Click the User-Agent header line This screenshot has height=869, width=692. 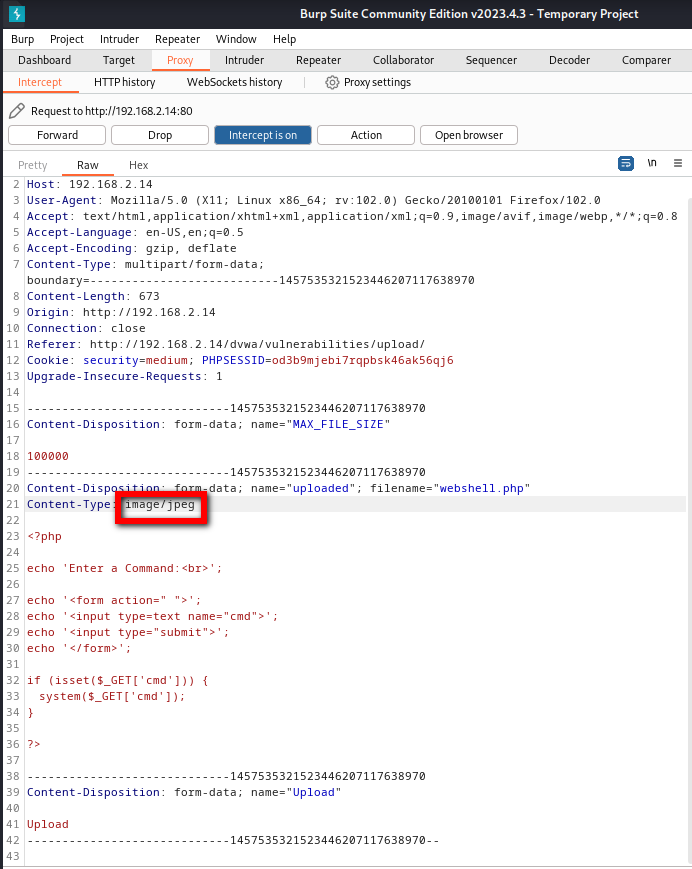point(314,200)
